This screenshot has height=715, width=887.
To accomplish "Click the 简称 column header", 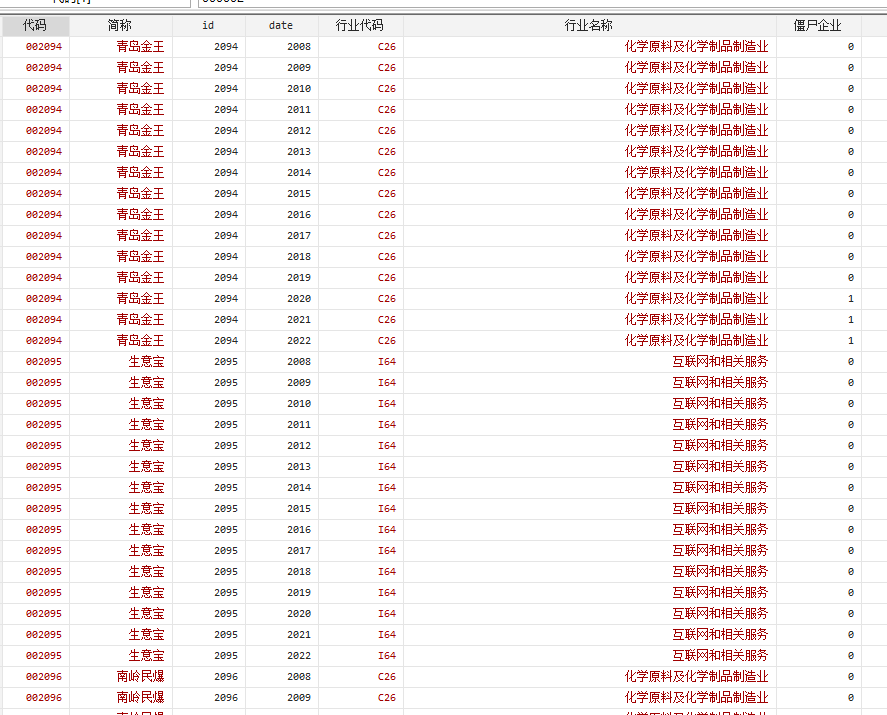I will [120, 26].
